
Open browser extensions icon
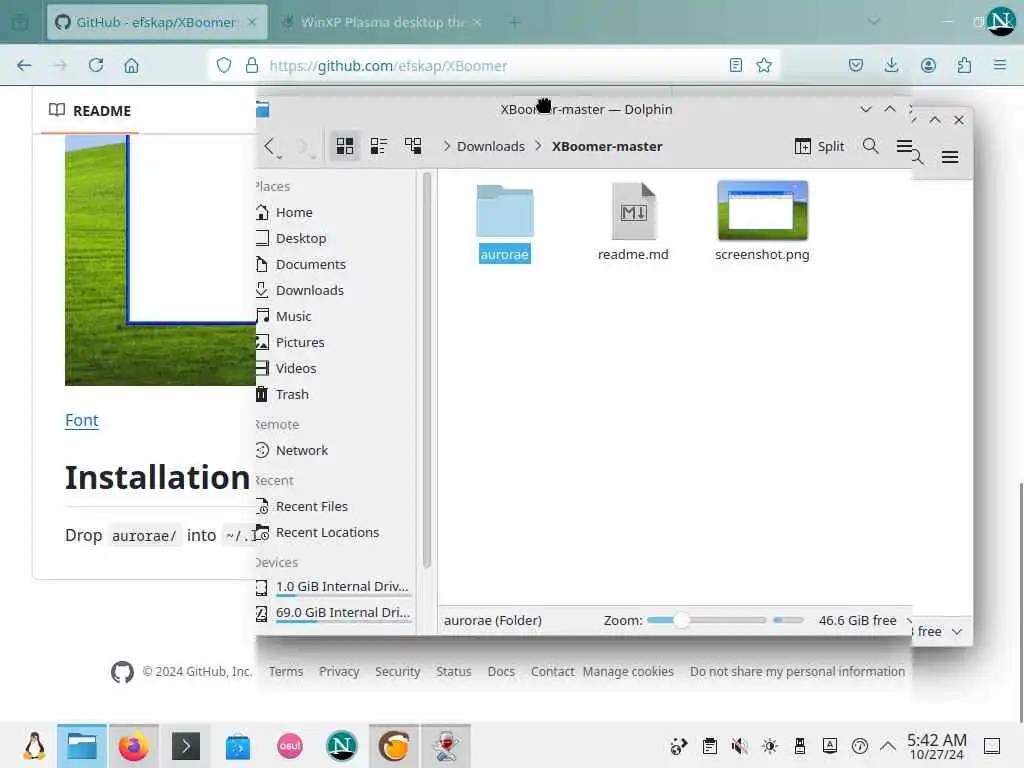click(x=964, y=65)
